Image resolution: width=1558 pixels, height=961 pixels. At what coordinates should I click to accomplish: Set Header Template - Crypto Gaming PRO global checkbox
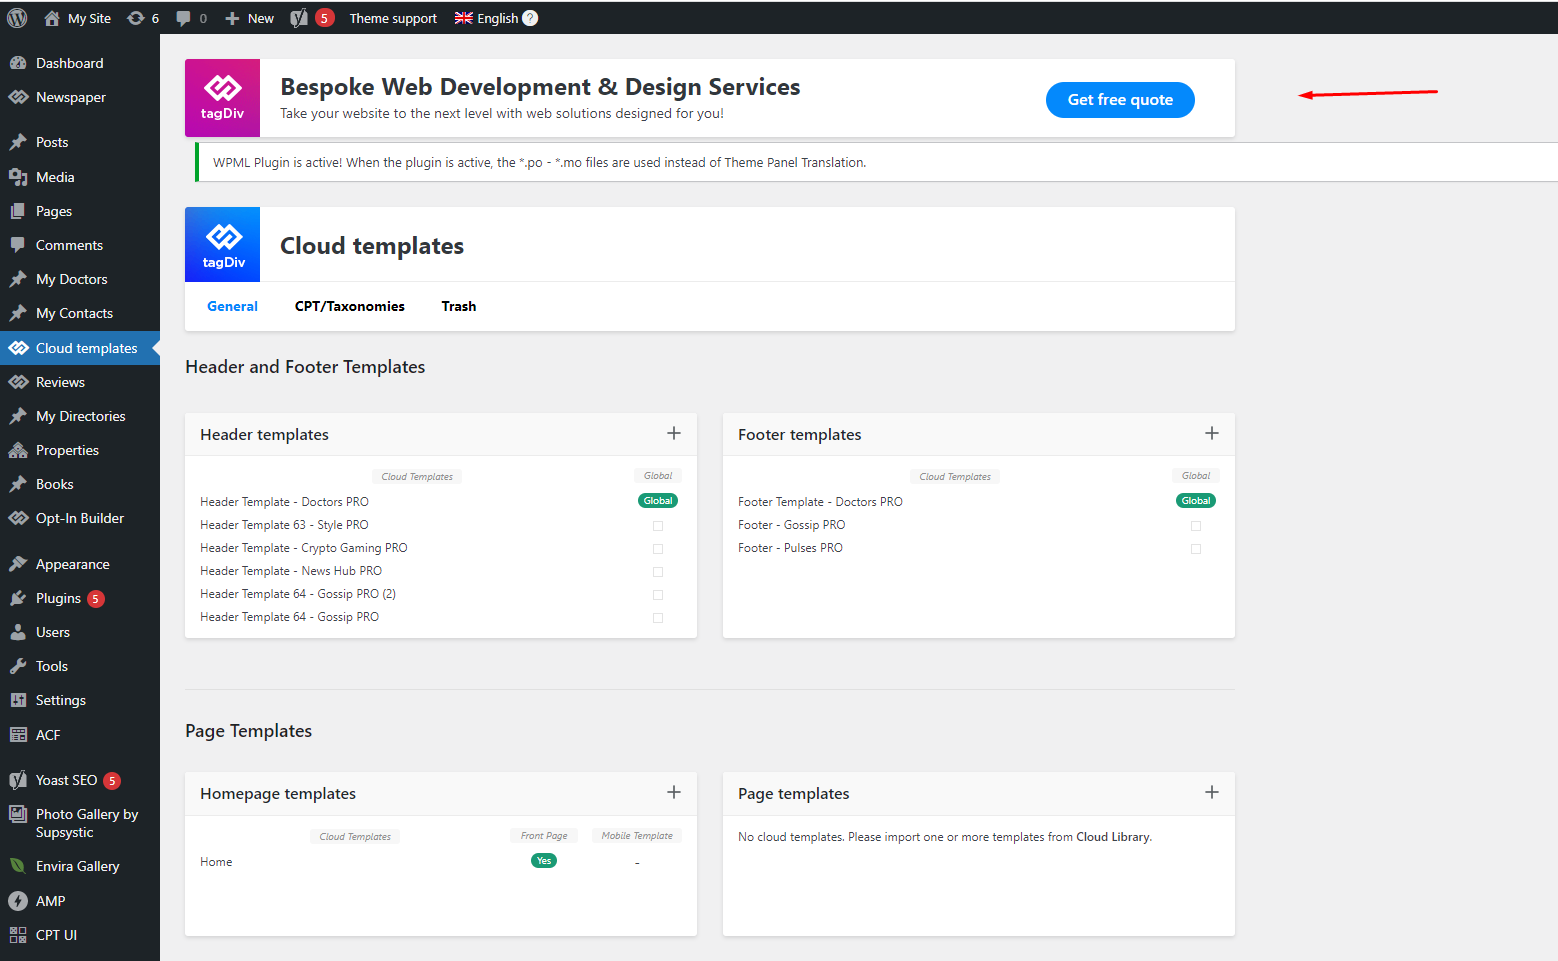click(x=658, y=549)
